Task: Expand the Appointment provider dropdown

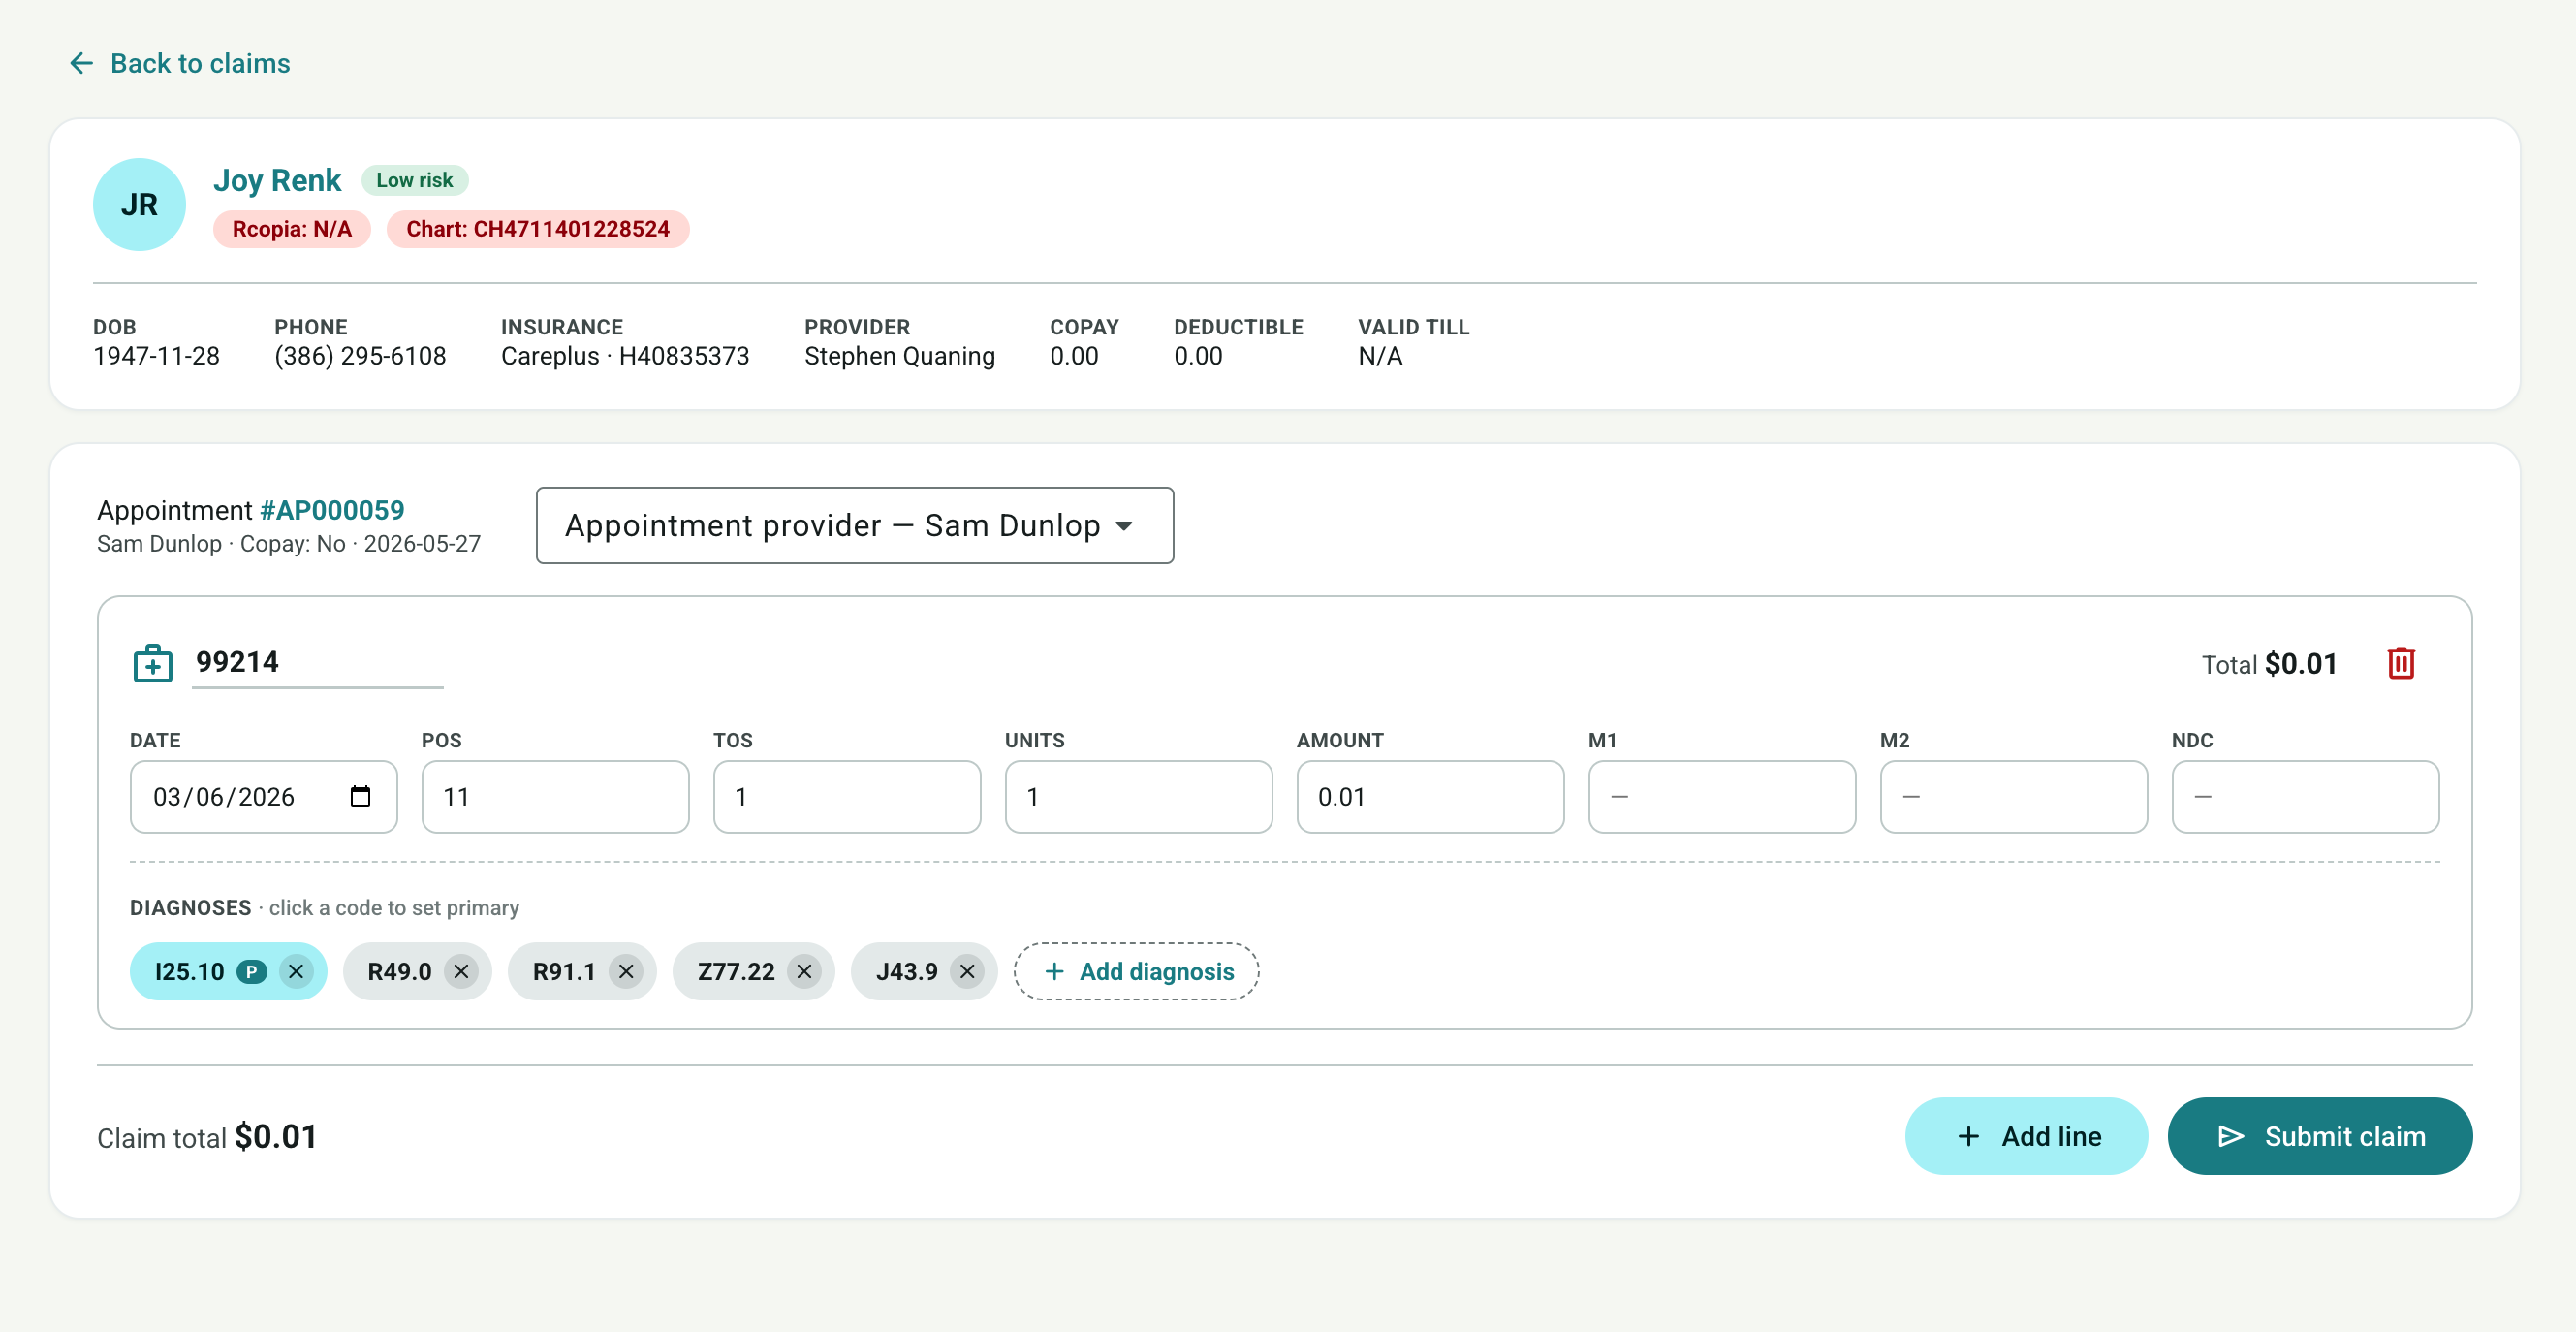Action: click(854, 525)
